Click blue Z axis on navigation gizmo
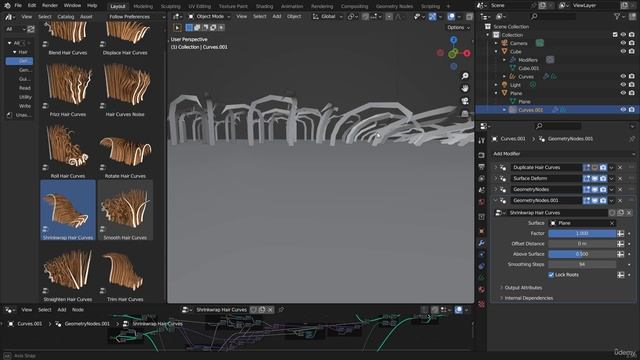 (x=453, y=40)
